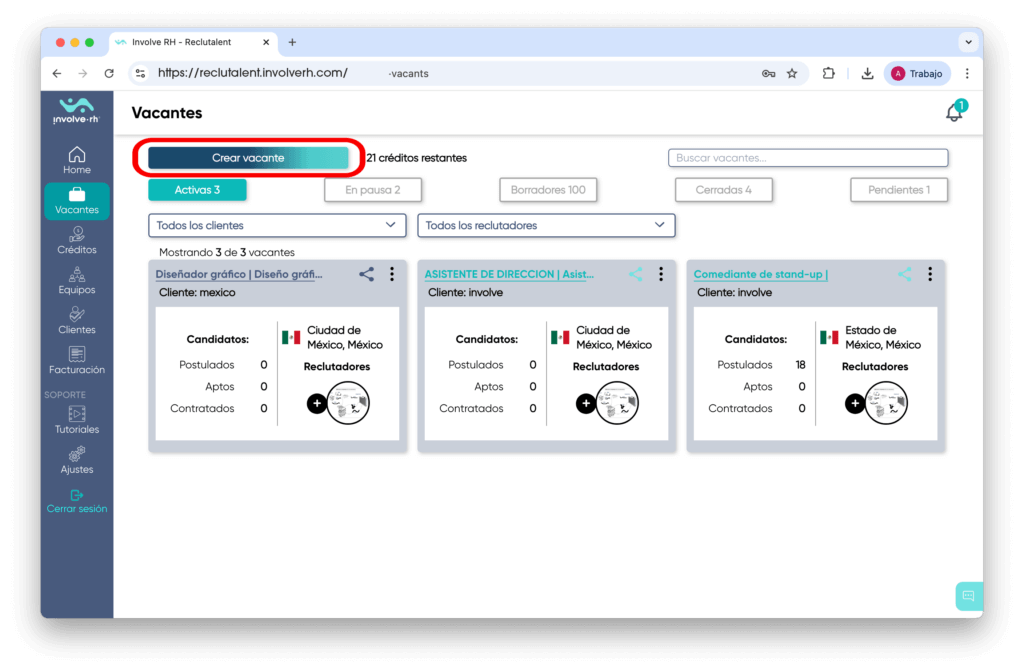The height and width of the screenshot is (672, 1024).
Task: Switch to the Borradores 100 tab
Action: coord(548,190)
